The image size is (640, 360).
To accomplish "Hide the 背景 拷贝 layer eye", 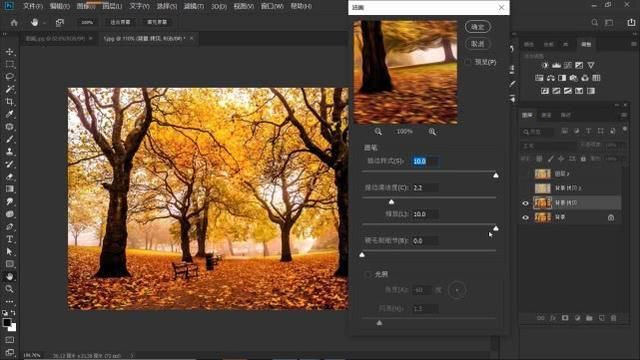I will 525,203.
